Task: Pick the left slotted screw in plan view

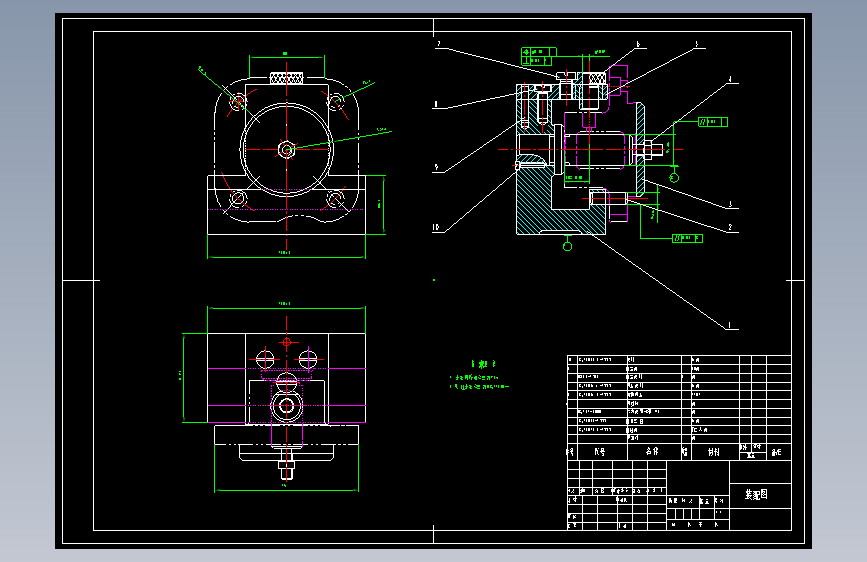Action: 265,360
